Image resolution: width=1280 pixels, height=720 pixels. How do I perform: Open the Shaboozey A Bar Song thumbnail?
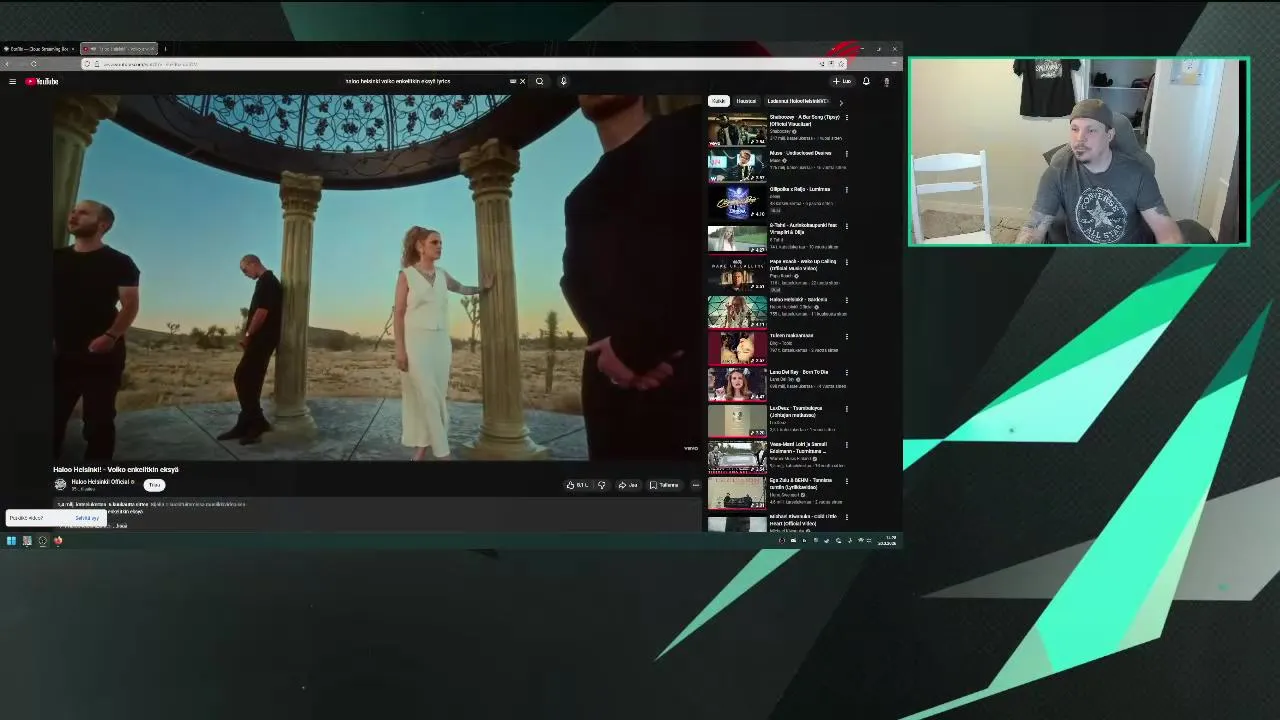point(737,128)
